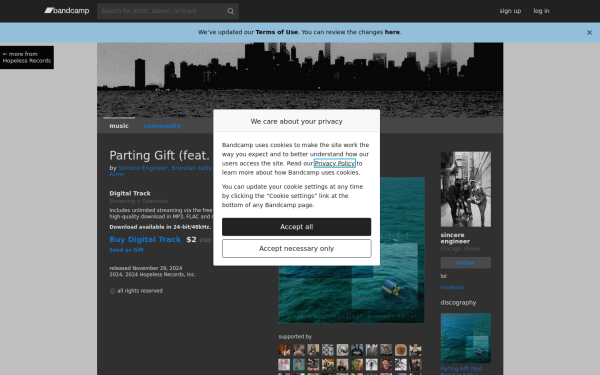
Task: Click the search magnifier icon
Action: tap(230, 11)
